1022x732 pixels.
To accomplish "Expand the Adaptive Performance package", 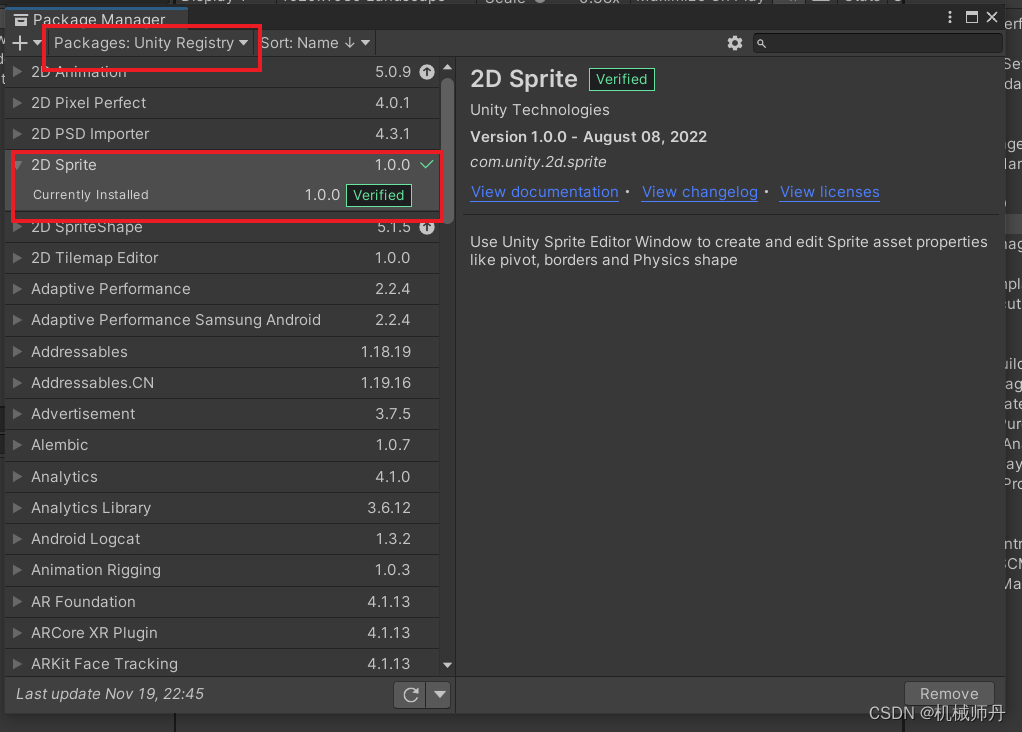I will point(18,289).
